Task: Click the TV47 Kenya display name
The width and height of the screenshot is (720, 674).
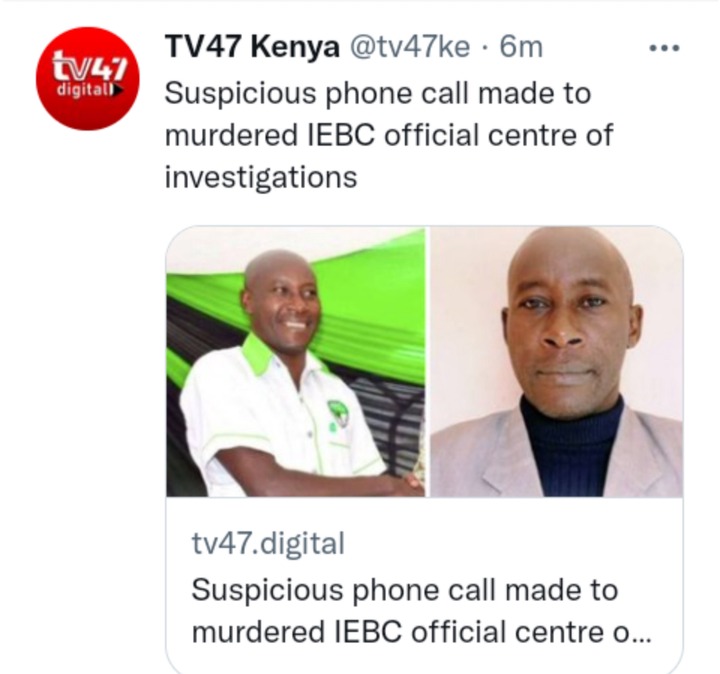Action: tap(252, 47)
